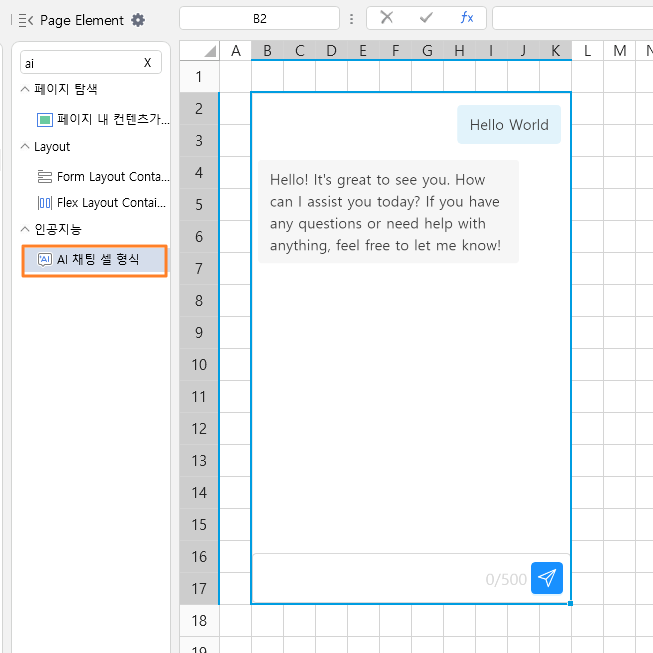Select row 18 header
This screenshot has height=653, width=653.
(x=199, y=621)
